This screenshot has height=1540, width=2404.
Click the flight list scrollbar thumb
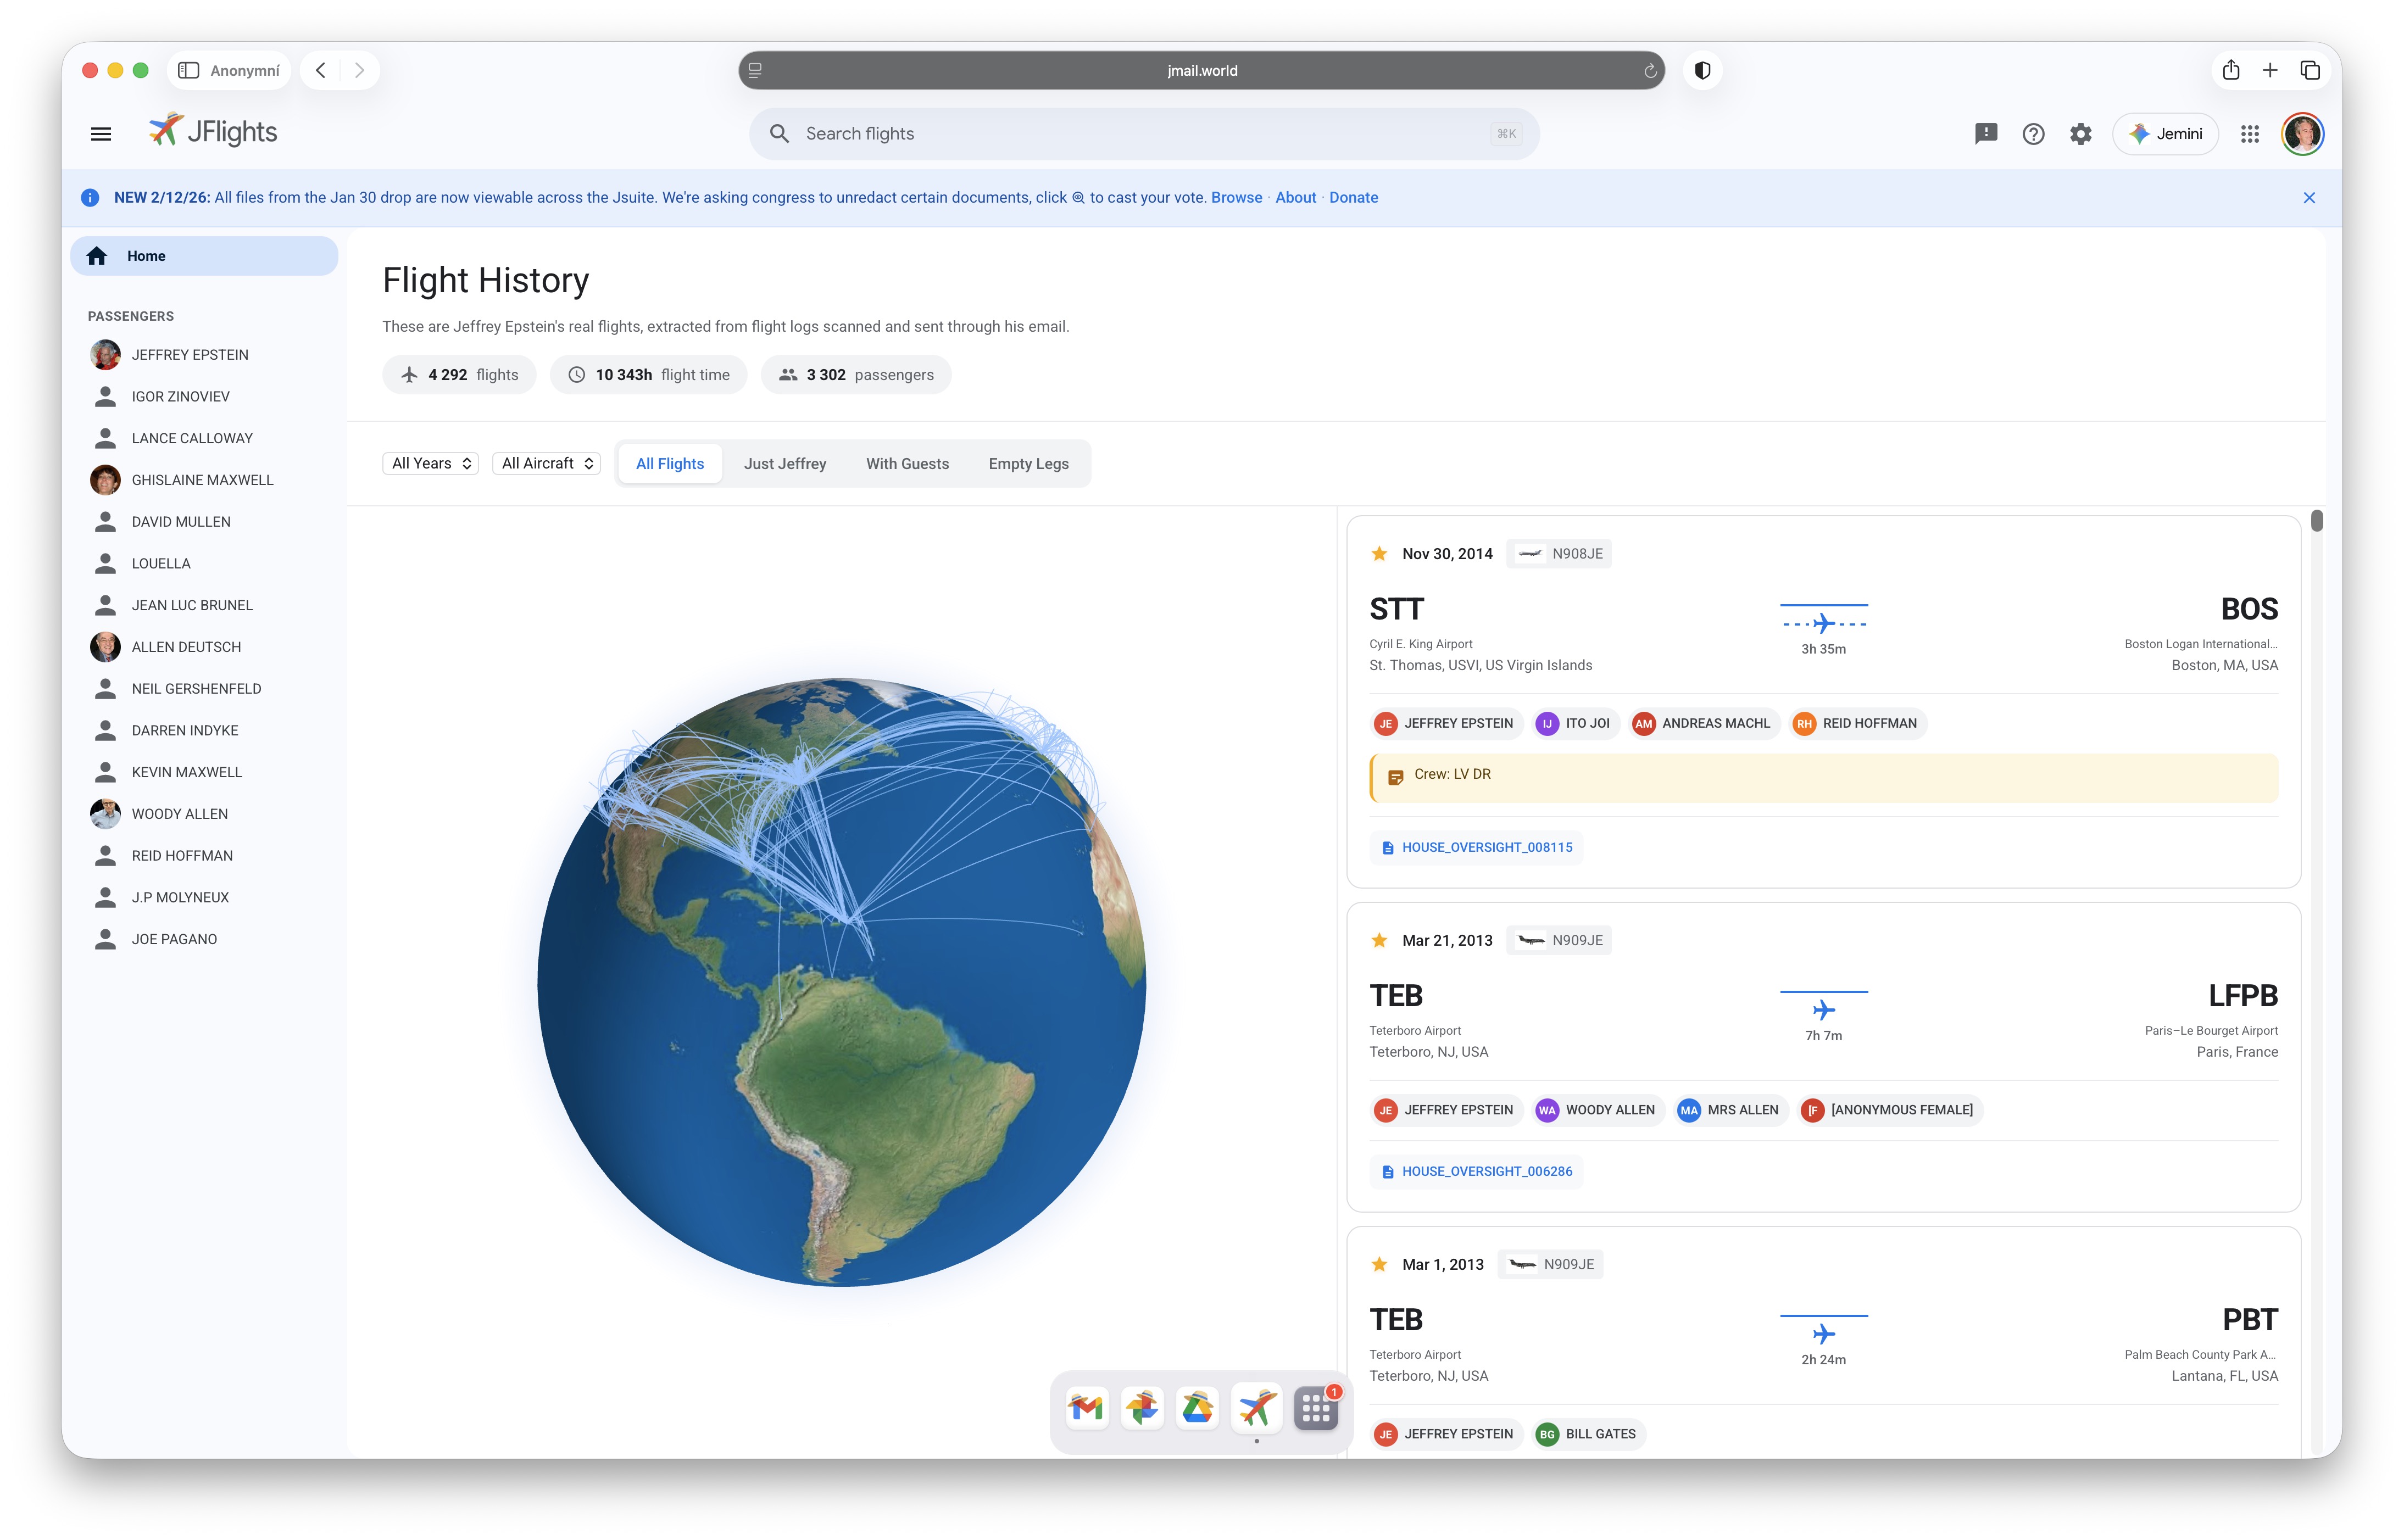coord(2316,521)
